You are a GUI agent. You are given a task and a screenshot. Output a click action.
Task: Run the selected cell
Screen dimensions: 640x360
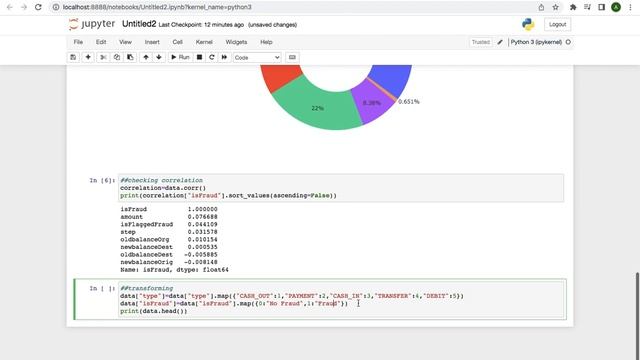180,58
